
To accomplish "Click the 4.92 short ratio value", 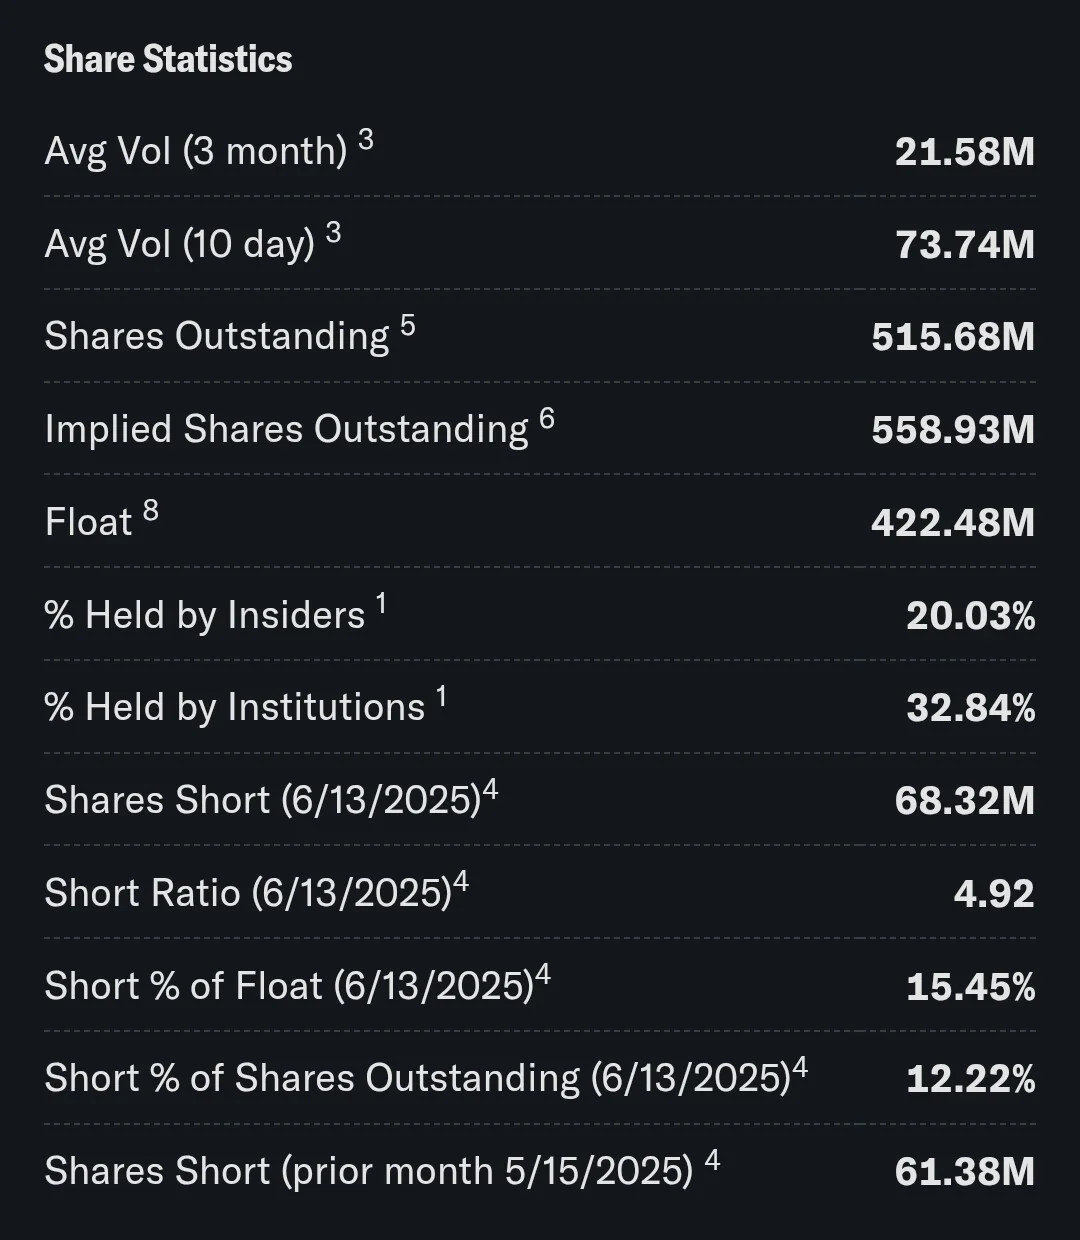I will [994, 894].
